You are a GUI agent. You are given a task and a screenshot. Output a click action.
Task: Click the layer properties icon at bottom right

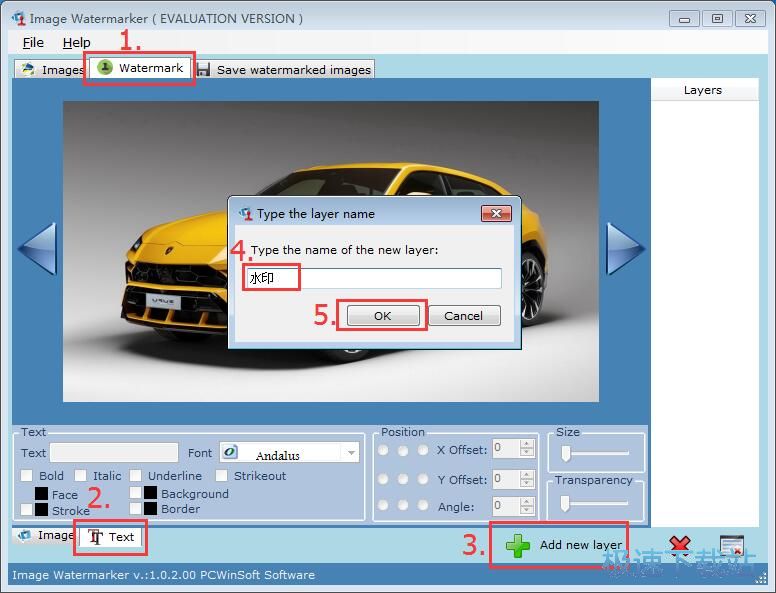731,546
